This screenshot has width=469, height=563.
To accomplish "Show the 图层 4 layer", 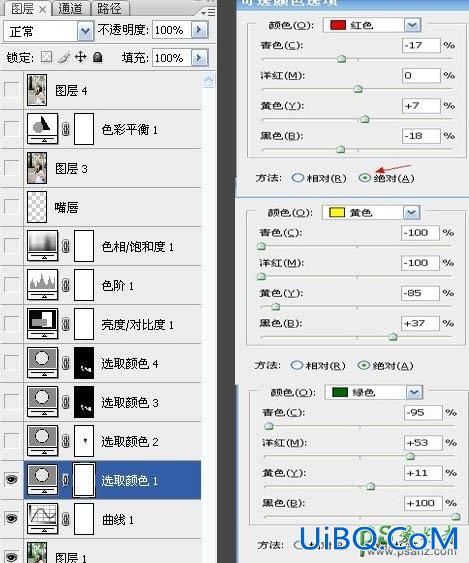I will (x=11, y=90).
